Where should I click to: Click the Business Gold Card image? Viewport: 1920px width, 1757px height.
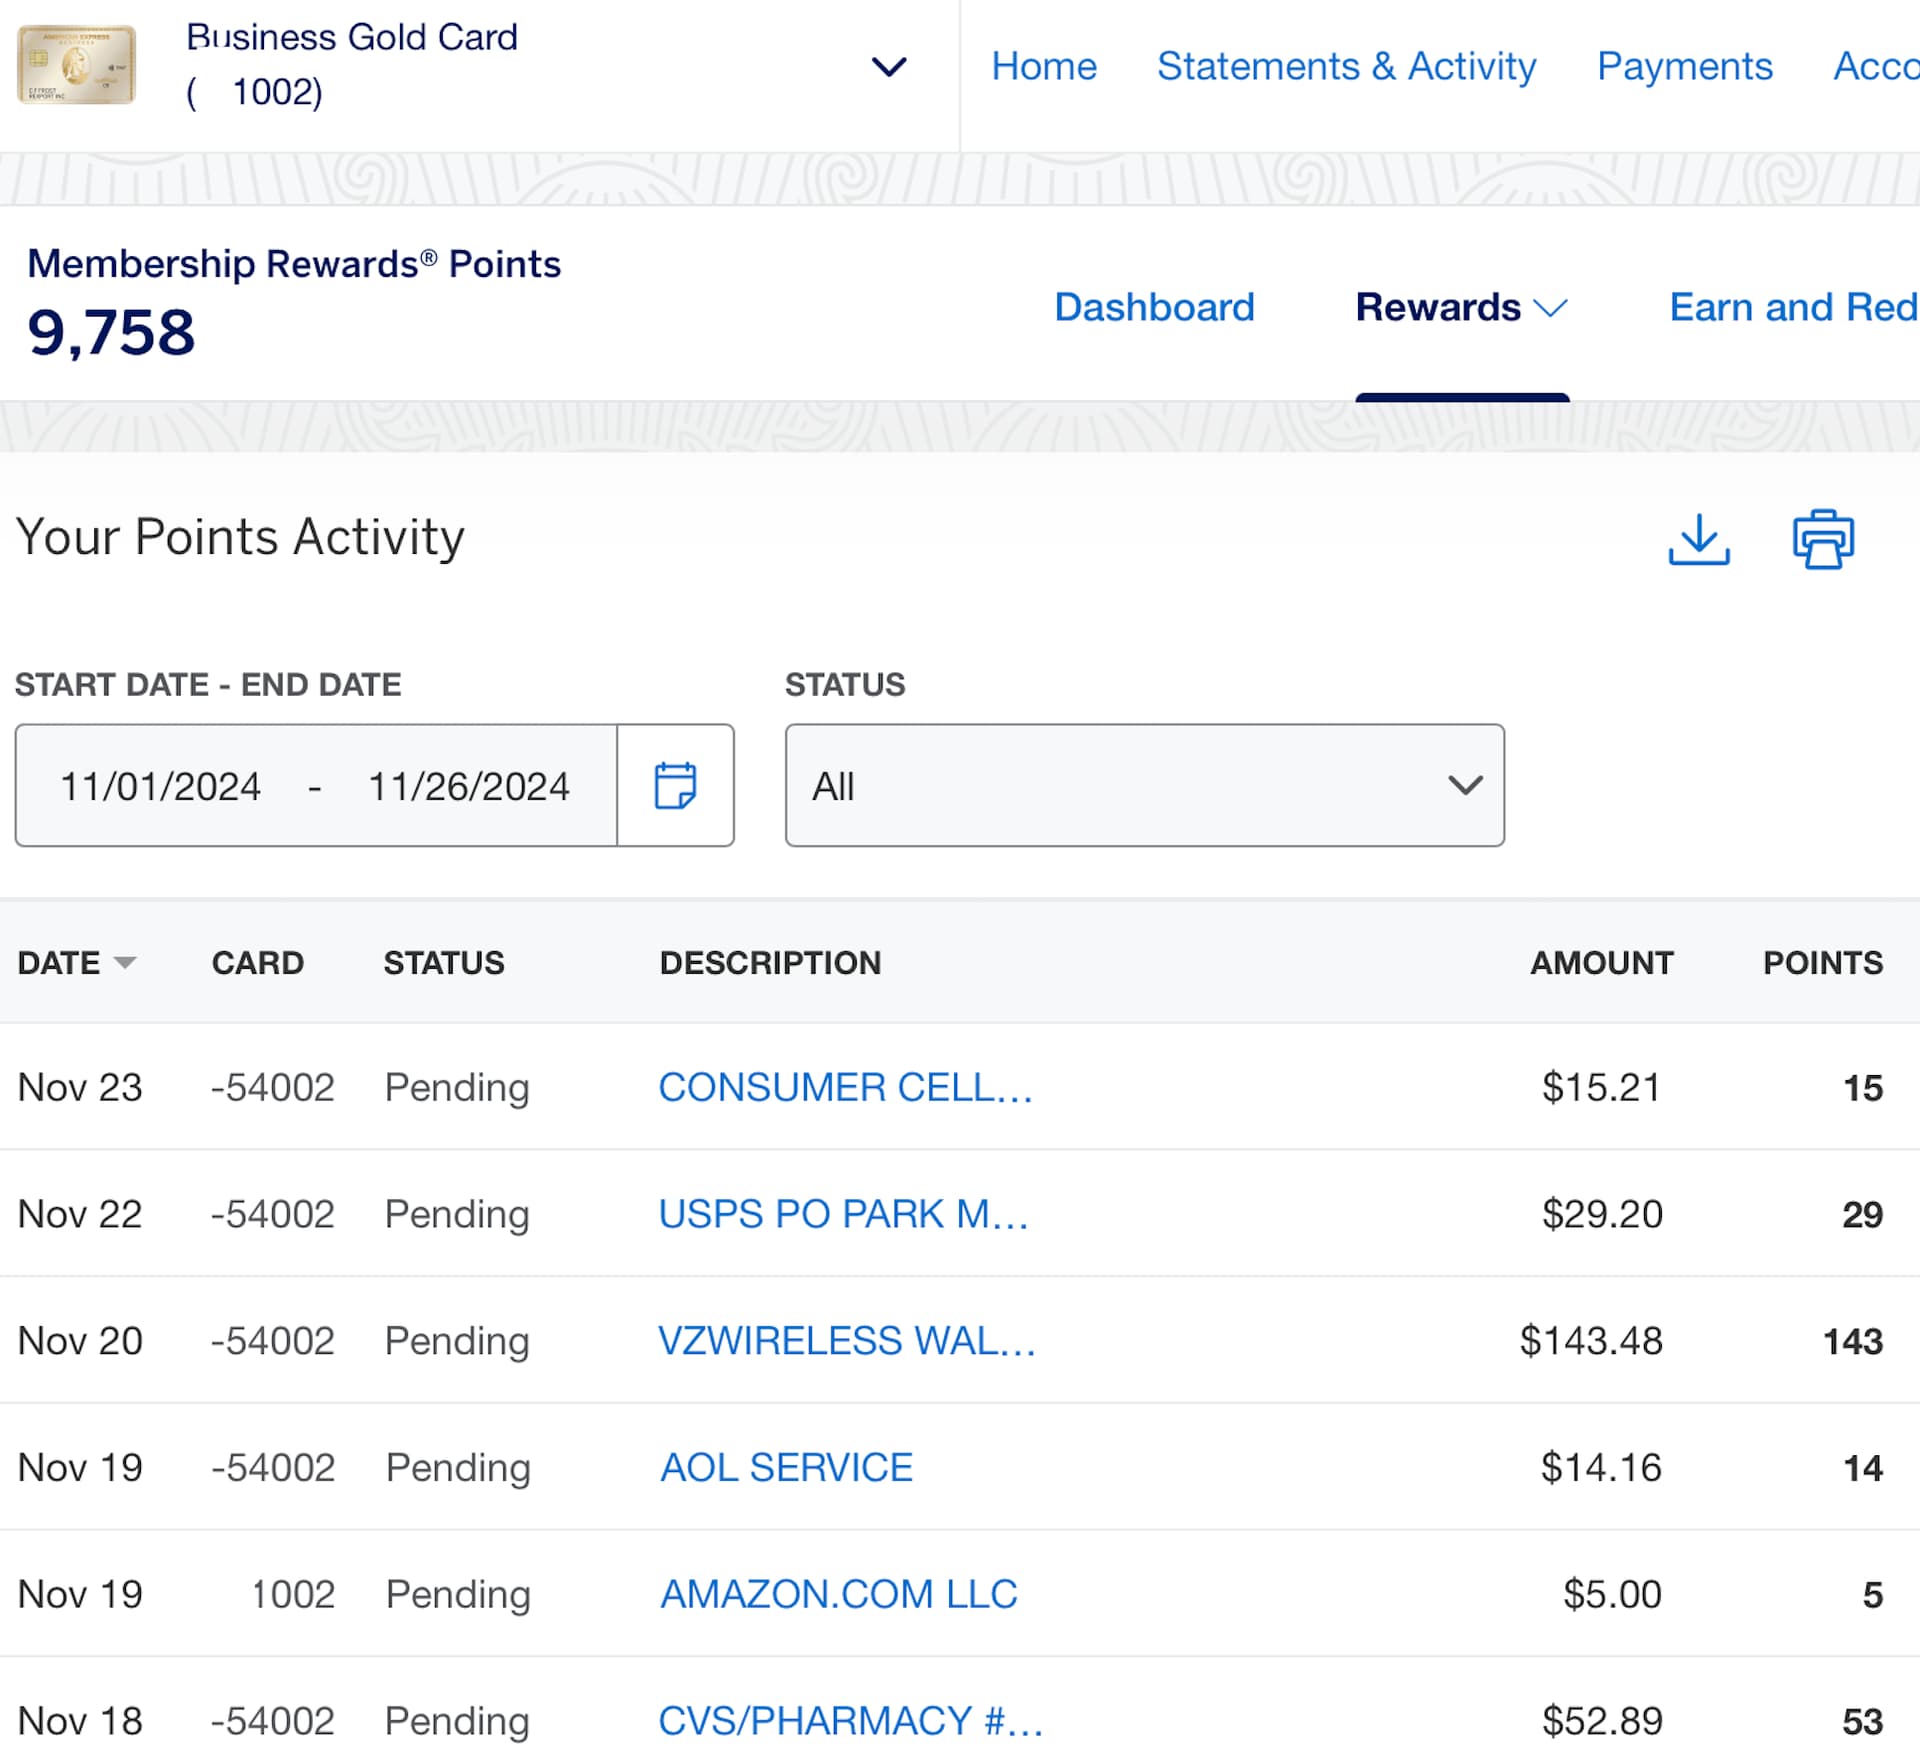coord(76,65)
